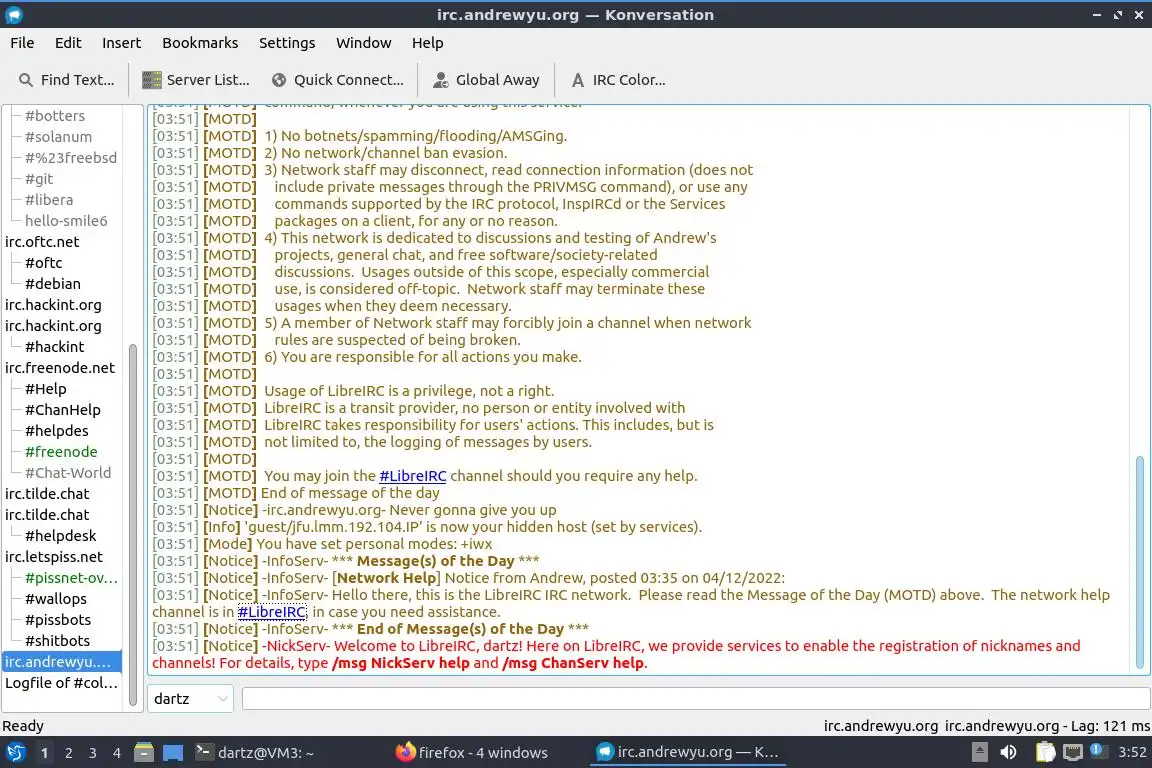Click the notification tray icon with exclamation

point(1098,751)
